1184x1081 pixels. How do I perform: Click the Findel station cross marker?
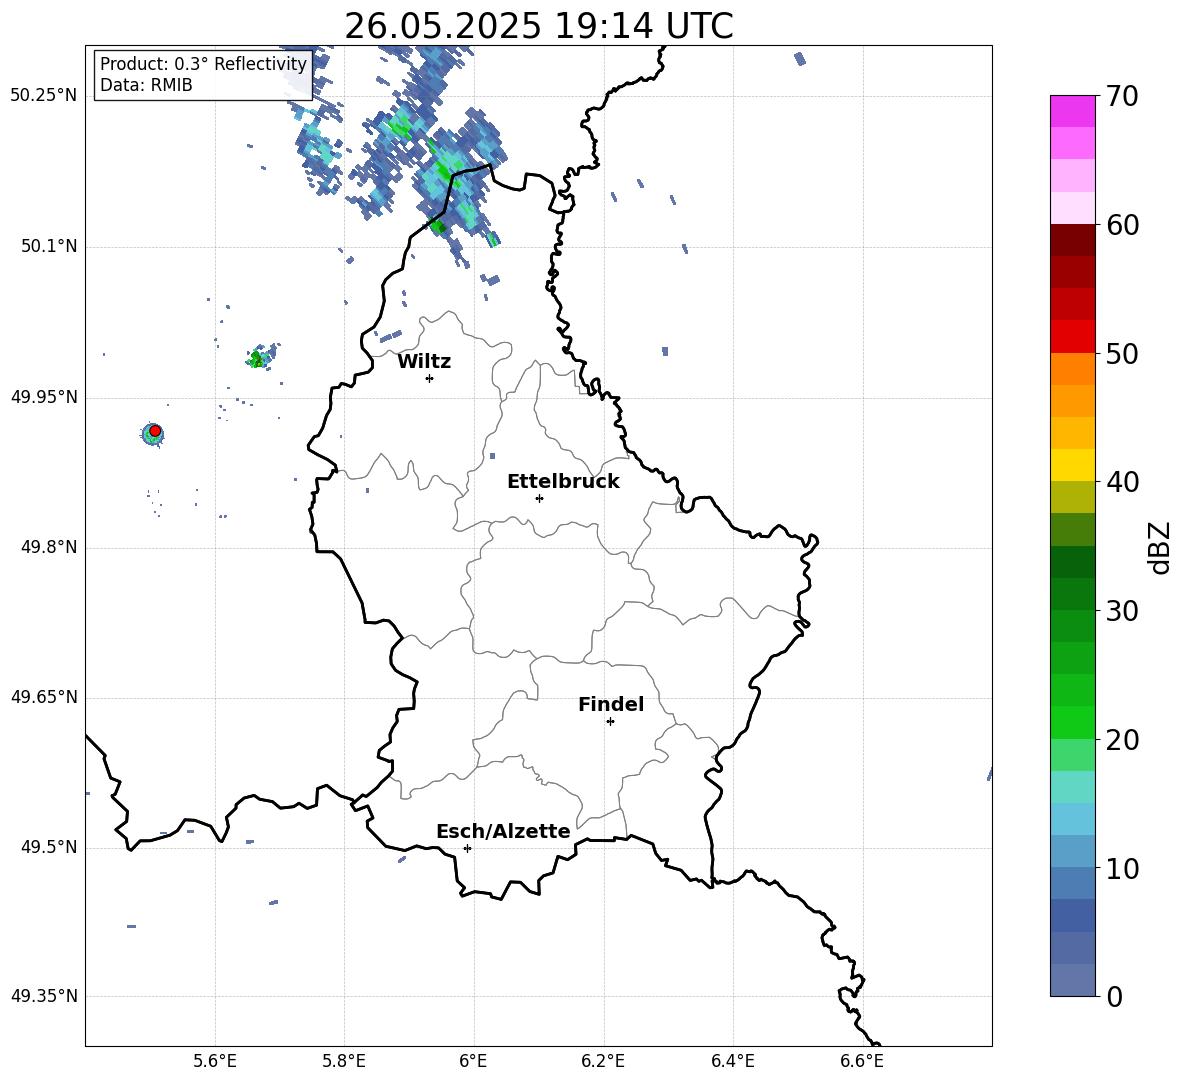tap(610, 721)
